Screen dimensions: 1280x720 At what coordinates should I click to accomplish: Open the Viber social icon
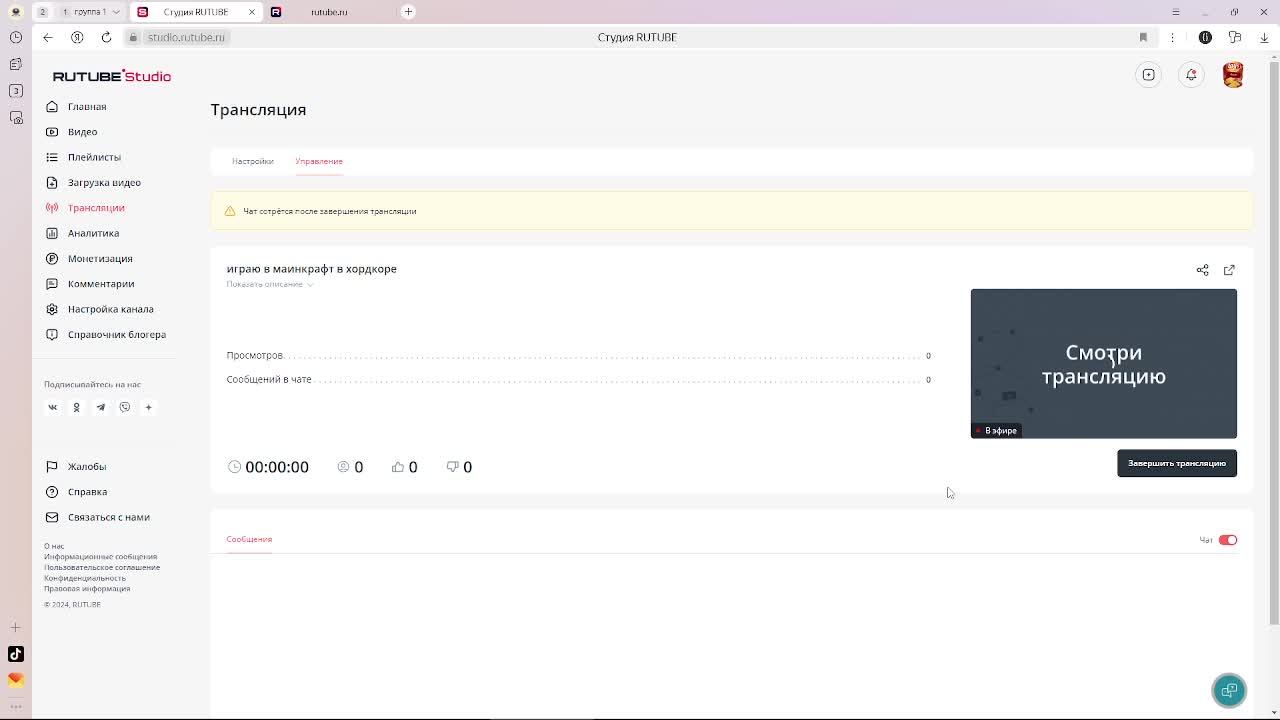124,407
